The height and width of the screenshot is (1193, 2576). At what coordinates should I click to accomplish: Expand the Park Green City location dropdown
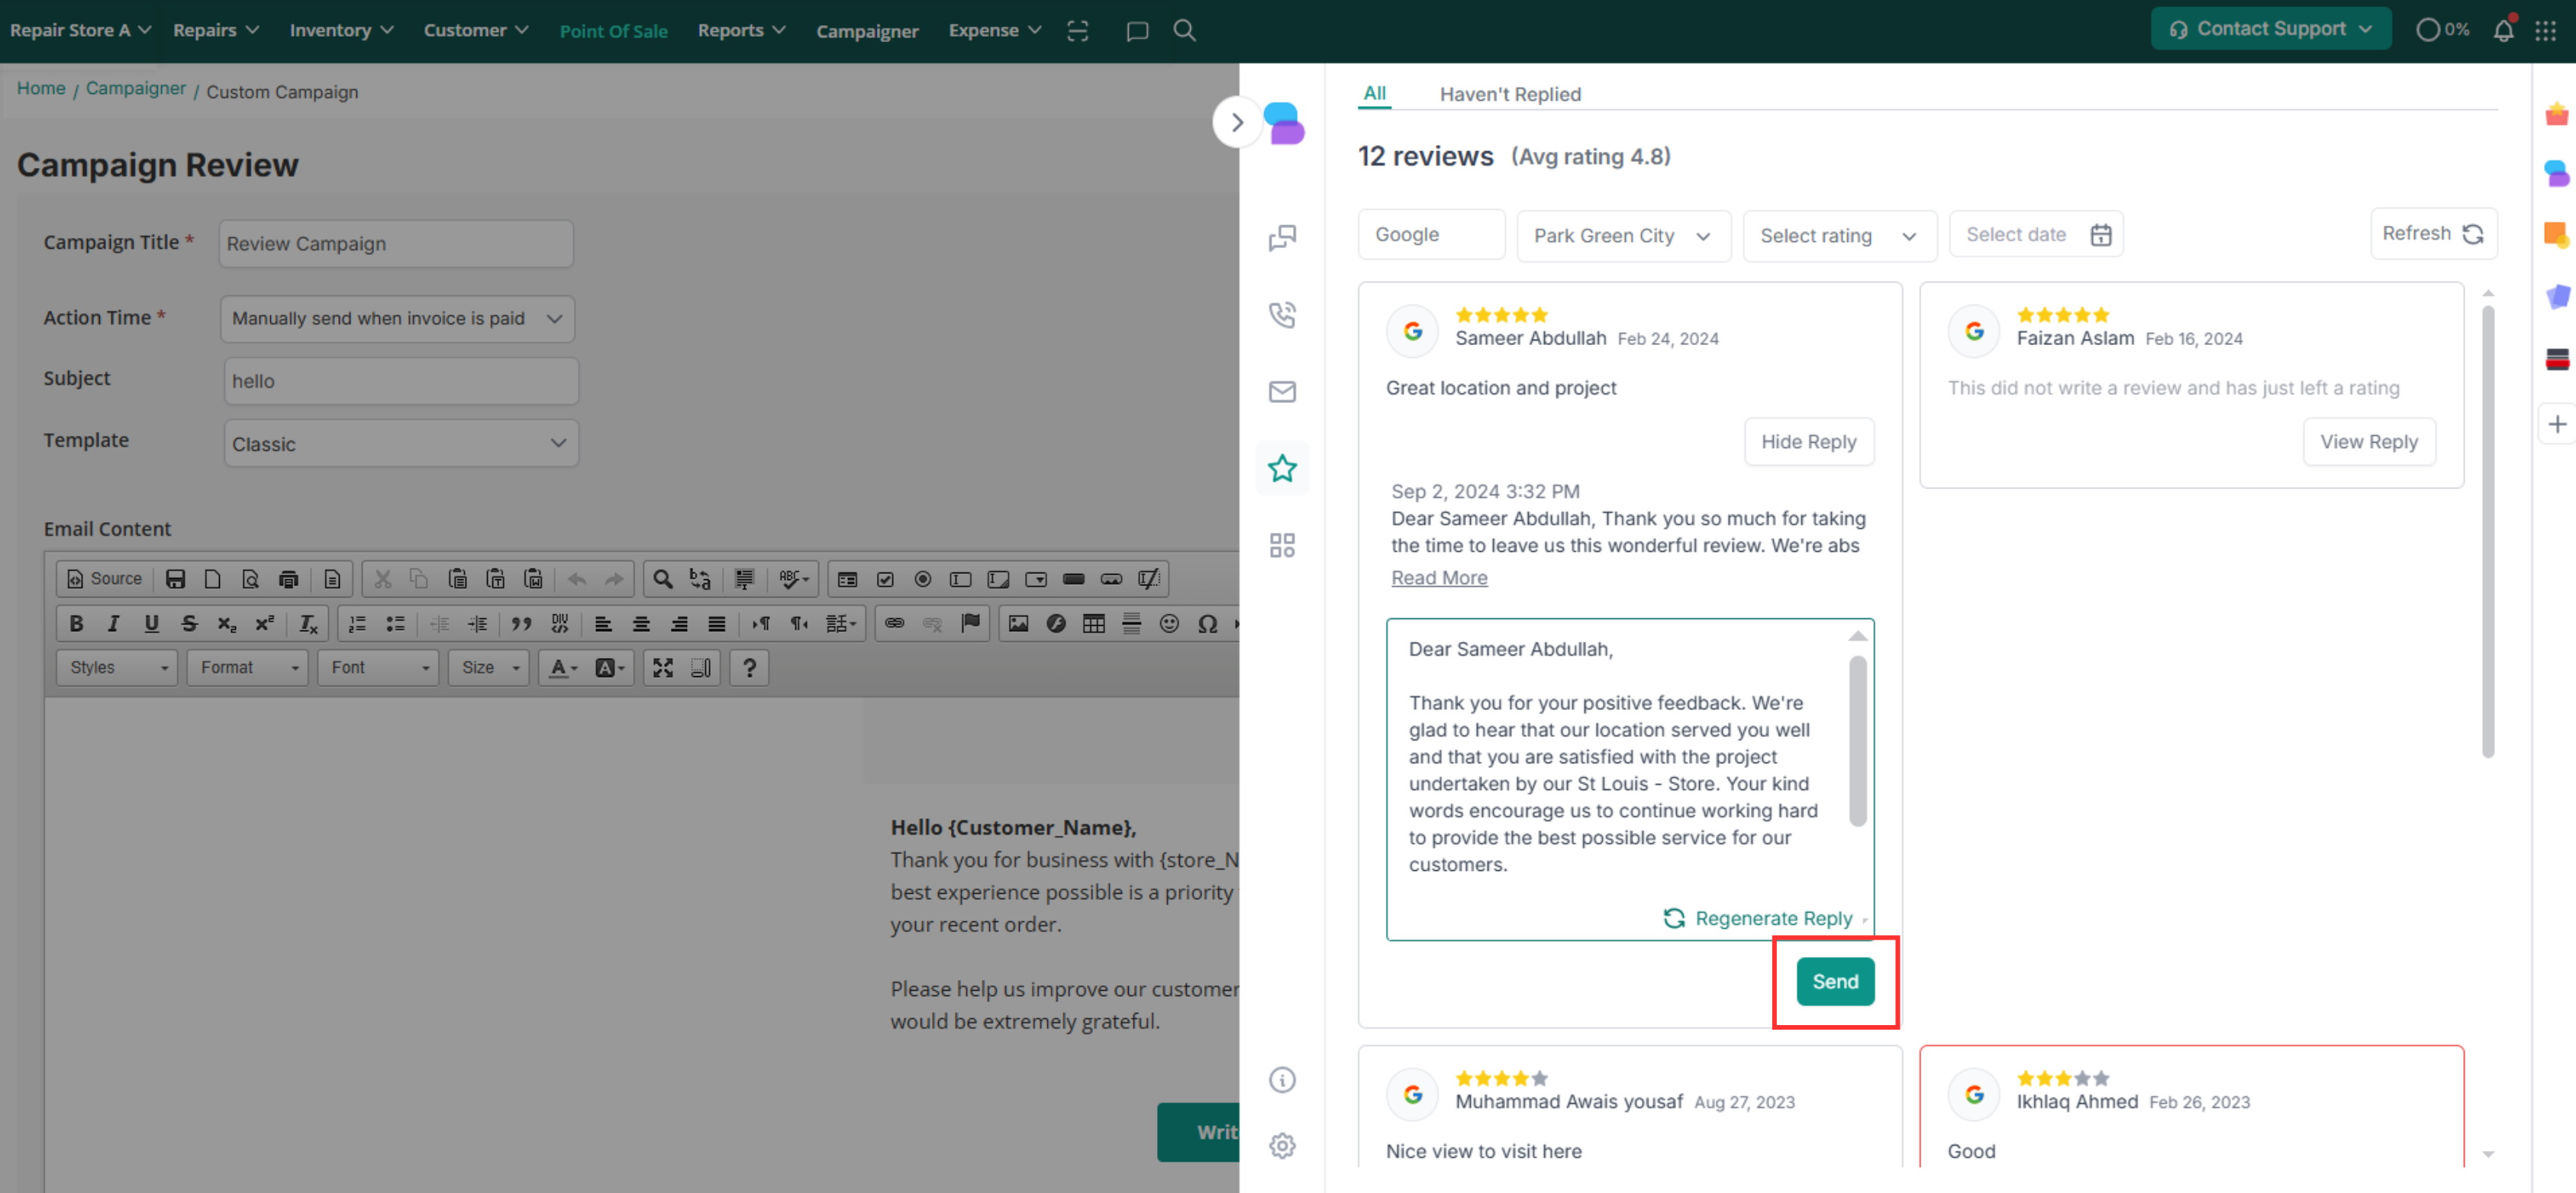(1623, 236)
